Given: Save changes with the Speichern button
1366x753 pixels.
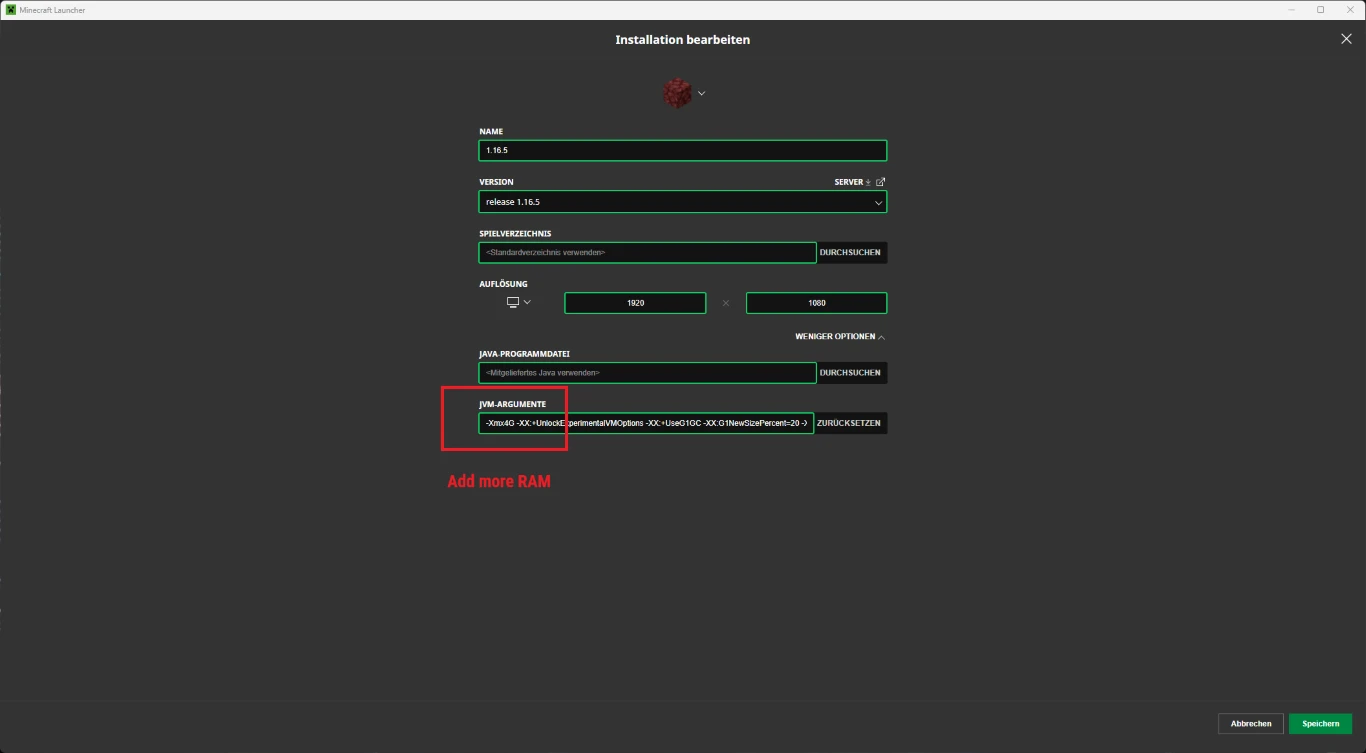Looking at the screenshot, I should click(1320, 723).
